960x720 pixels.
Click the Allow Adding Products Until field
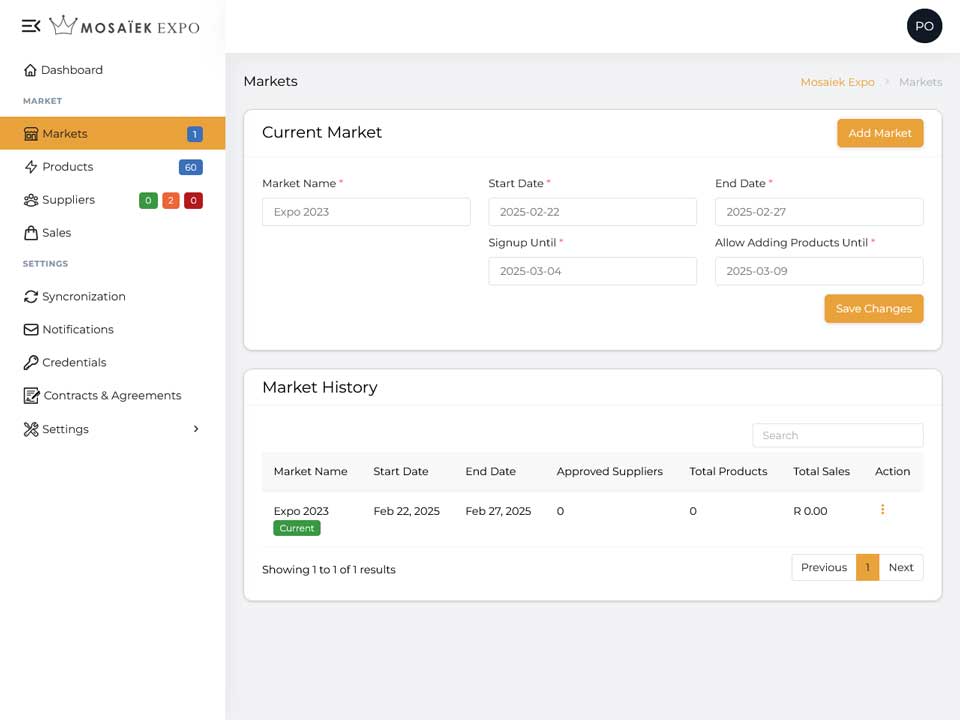click(x=819, y=271)
